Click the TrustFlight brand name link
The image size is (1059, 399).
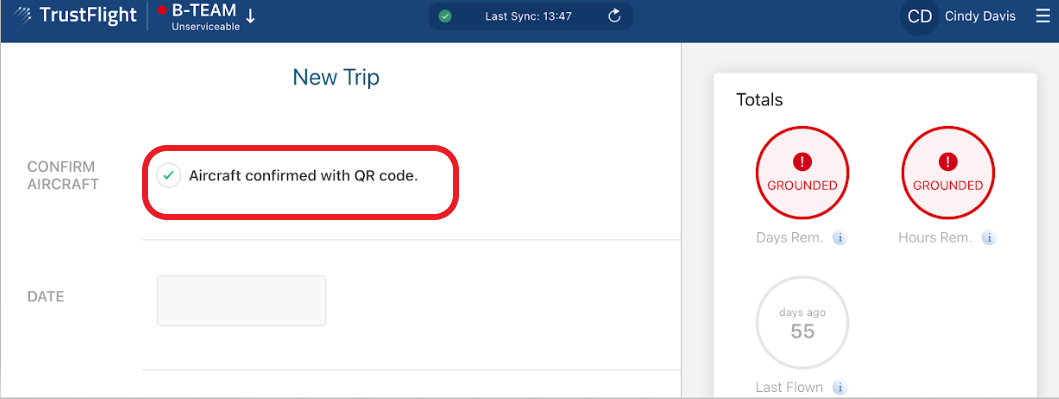click(88, 15)
